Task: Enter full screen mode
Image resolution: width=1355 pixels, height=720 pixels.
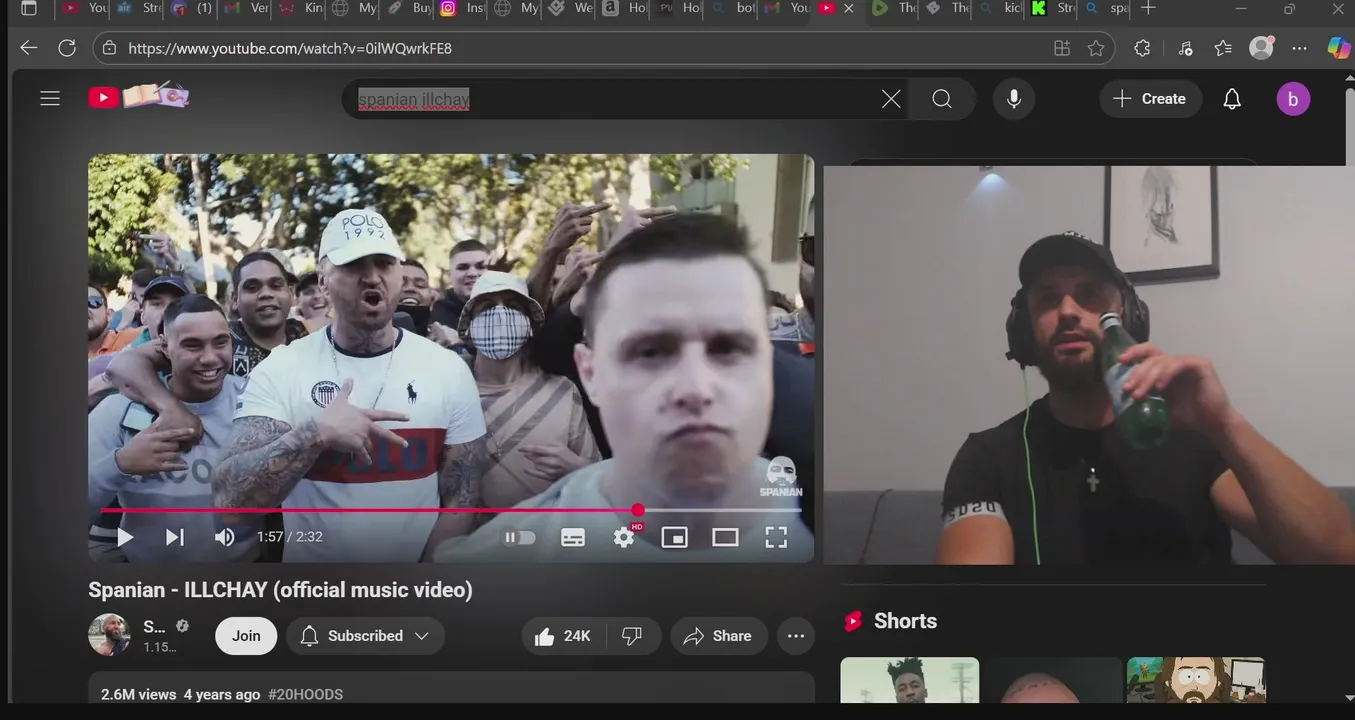Action: coord(776,537)
